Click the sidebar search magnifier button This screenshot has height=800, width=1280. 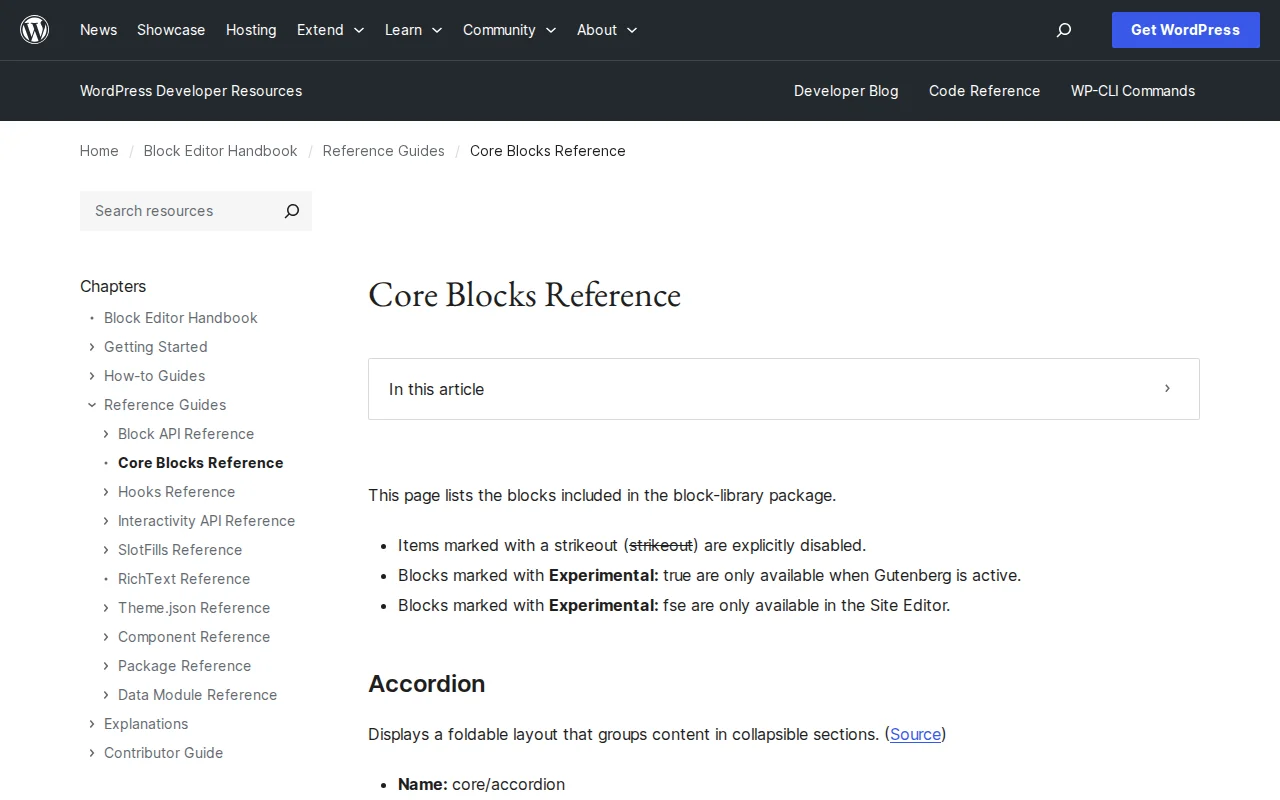[291, 211]
